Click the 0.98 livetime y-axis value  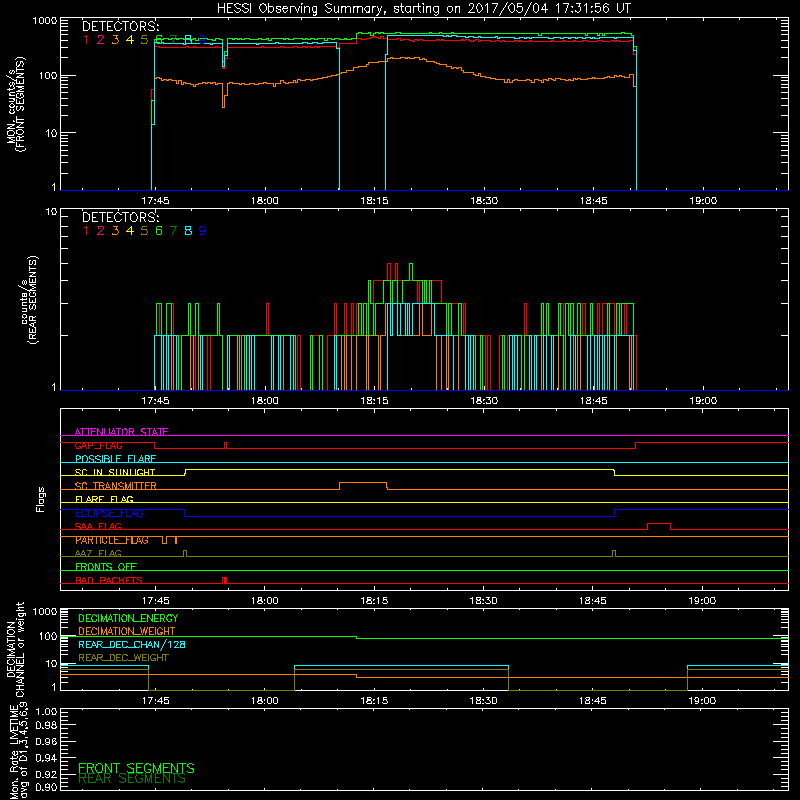(46, 725)
